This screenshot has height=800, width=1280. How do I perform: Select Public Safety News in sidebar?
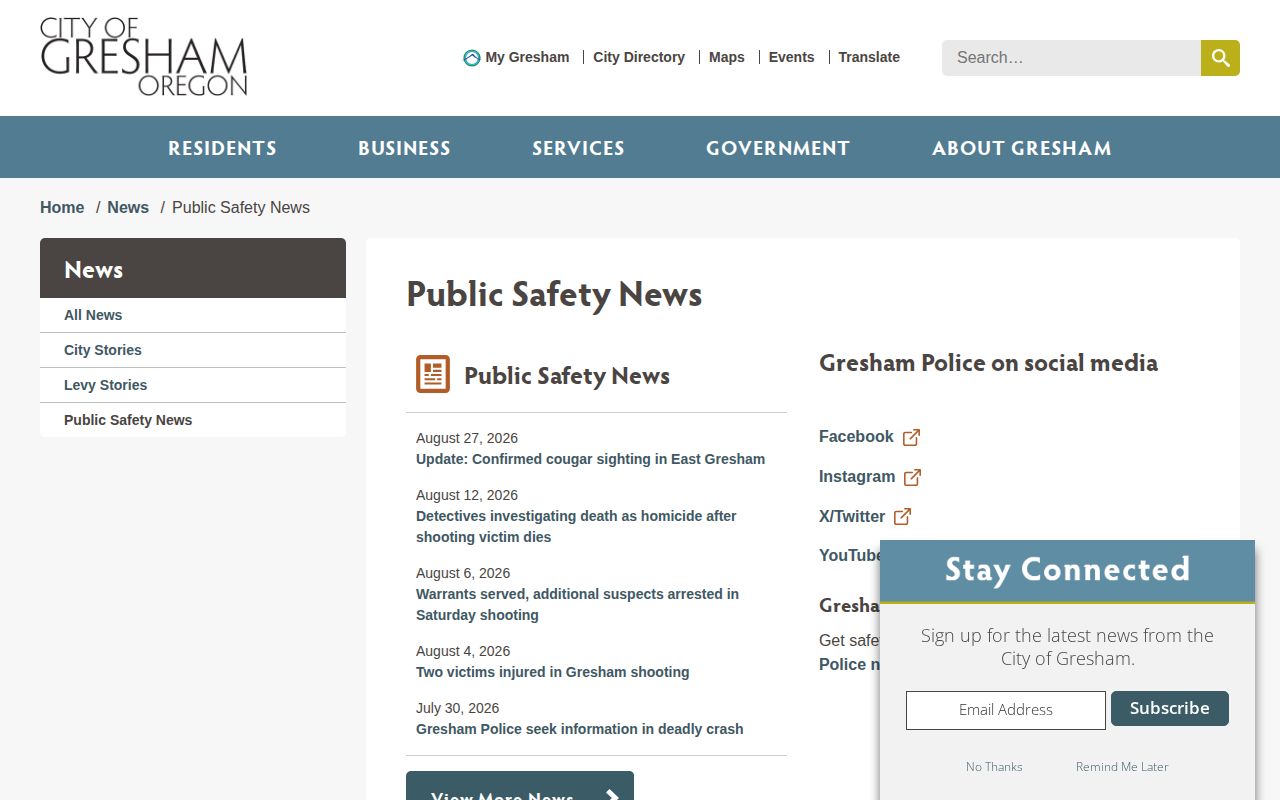[193, 420]
